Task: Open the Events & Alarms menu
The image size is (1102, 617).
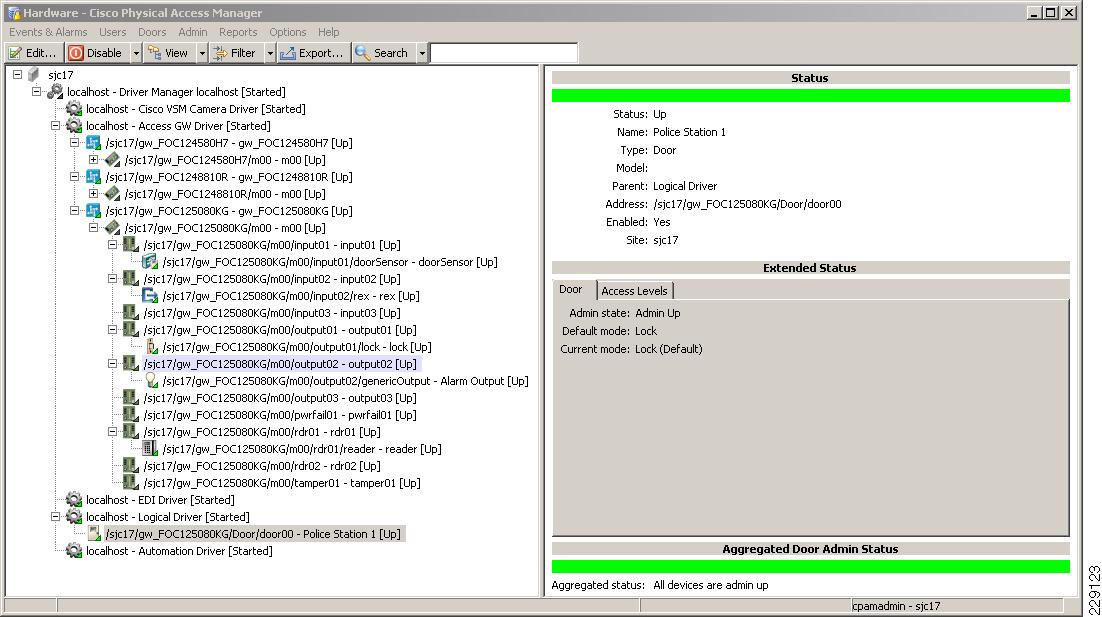Action: (48, 32)
